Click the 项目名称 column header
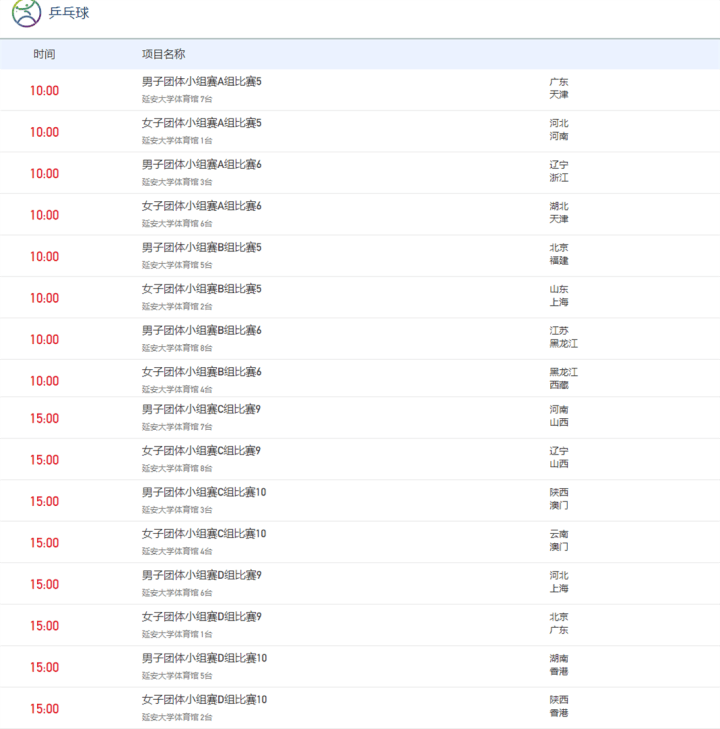 click(164, 54)
